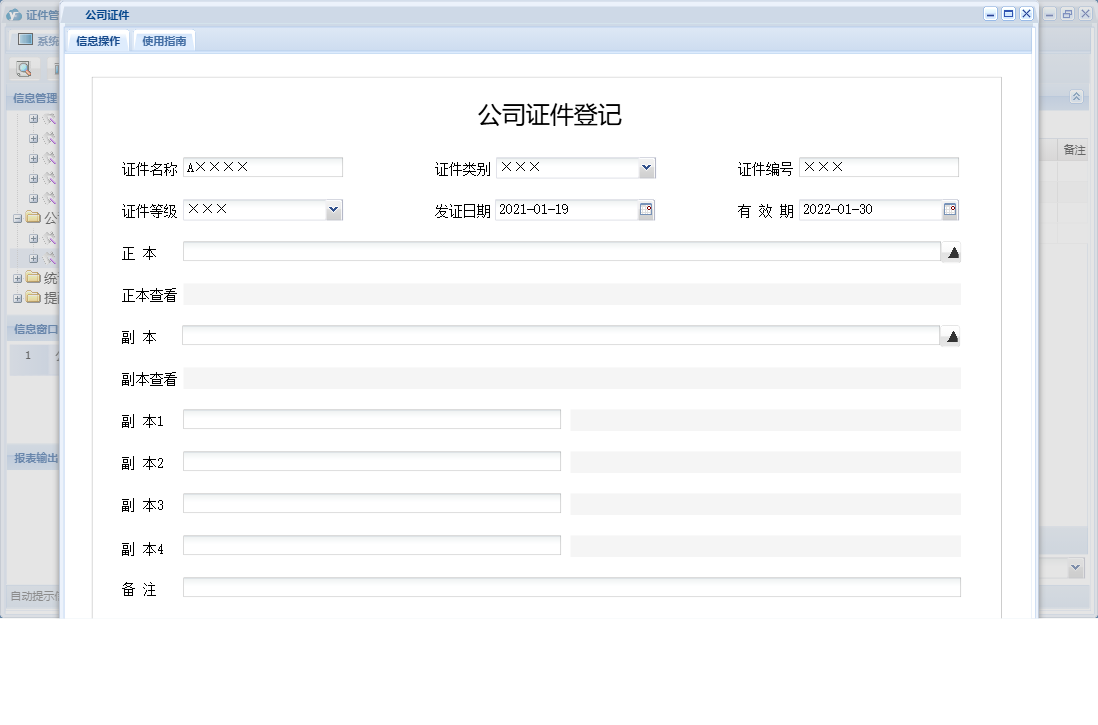Switch to the 使用指南 tab
This screenshot has width=1098, height=725.
(x=164, y=41)
